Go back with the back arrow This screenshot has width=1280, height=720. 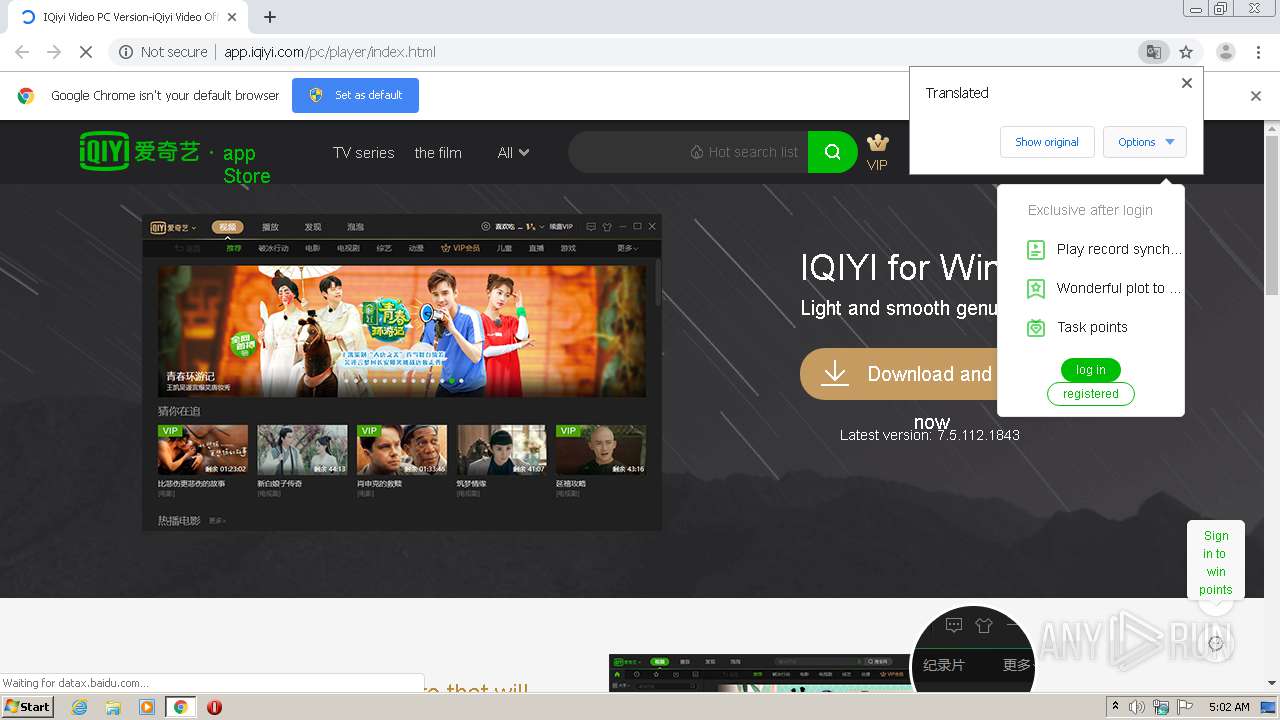click(22, 52)
